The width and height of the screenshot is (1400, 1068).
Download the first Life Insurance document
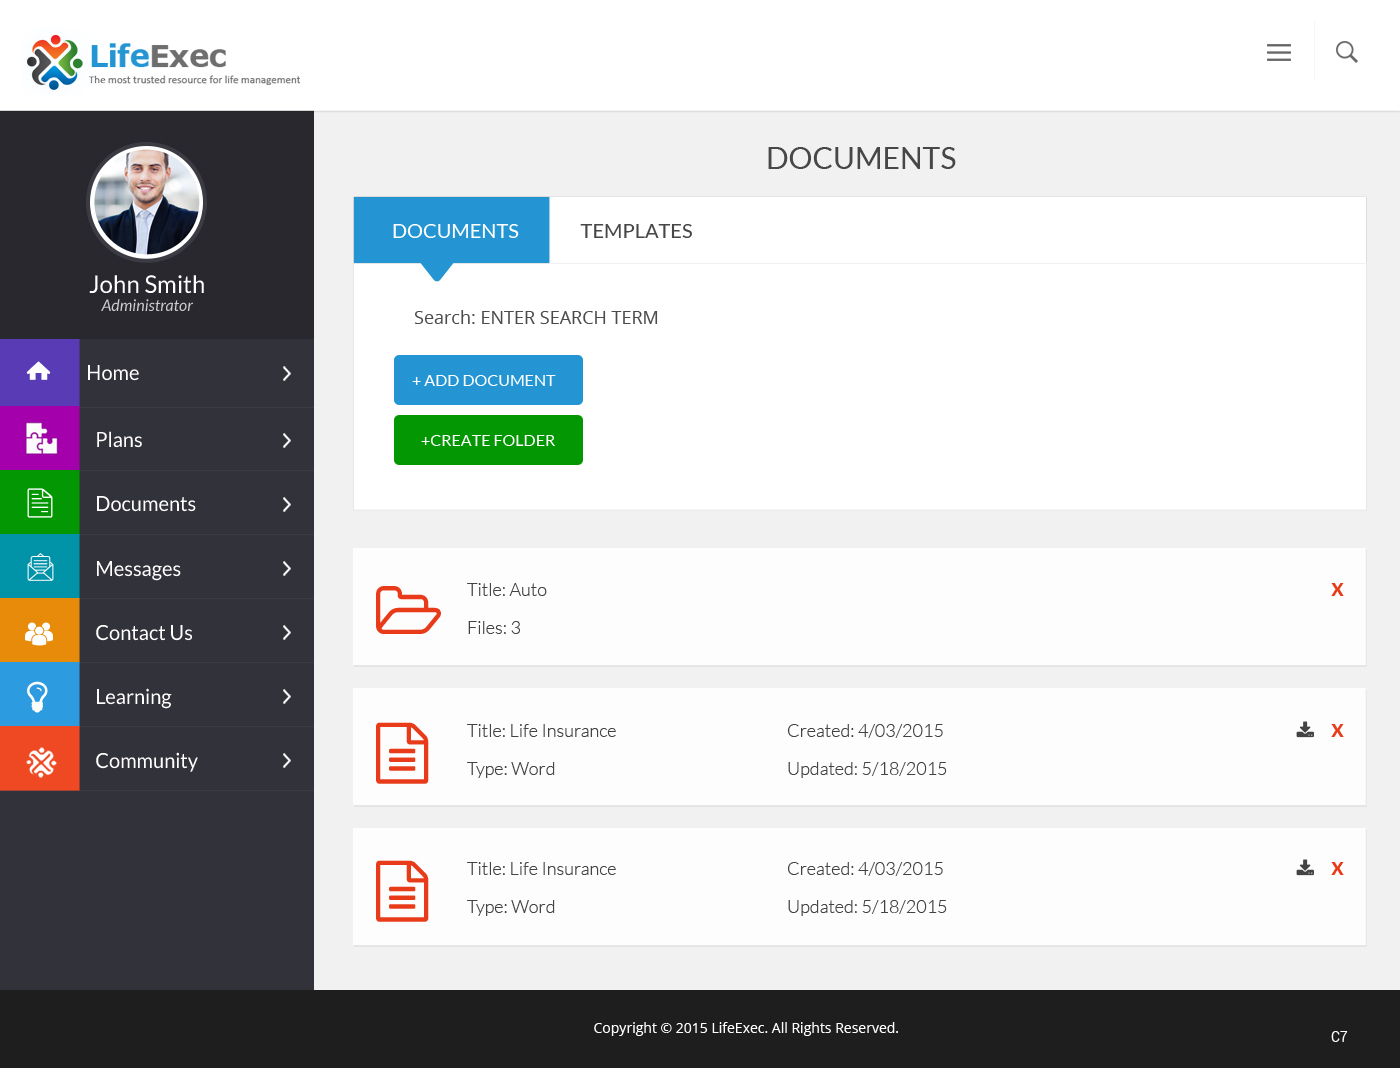[x=1305, y=730]
